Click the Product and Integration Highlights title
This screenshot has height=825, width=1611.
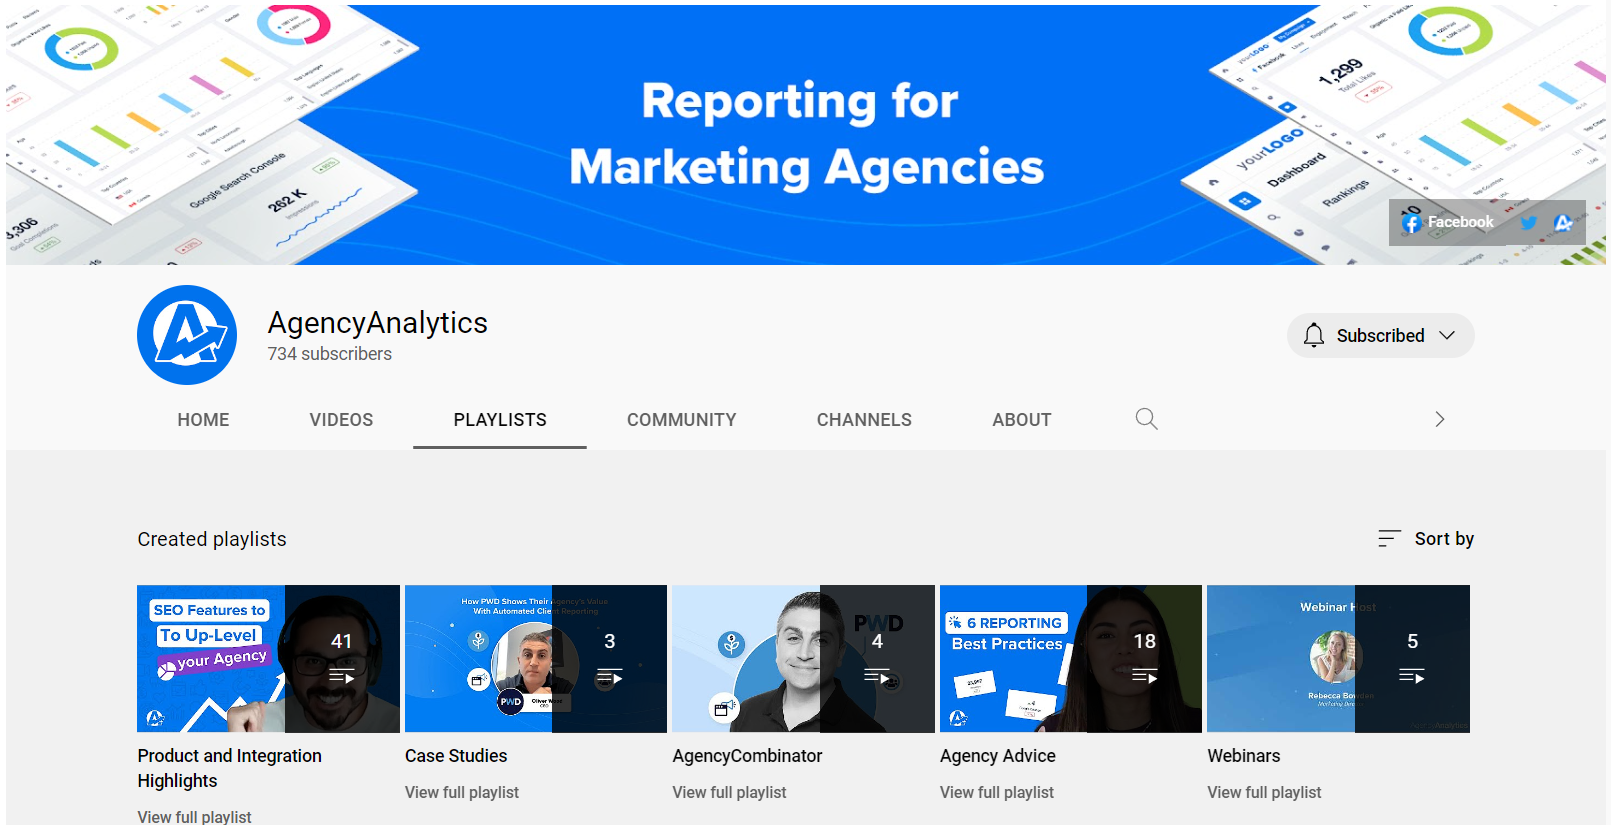[230, 768]
